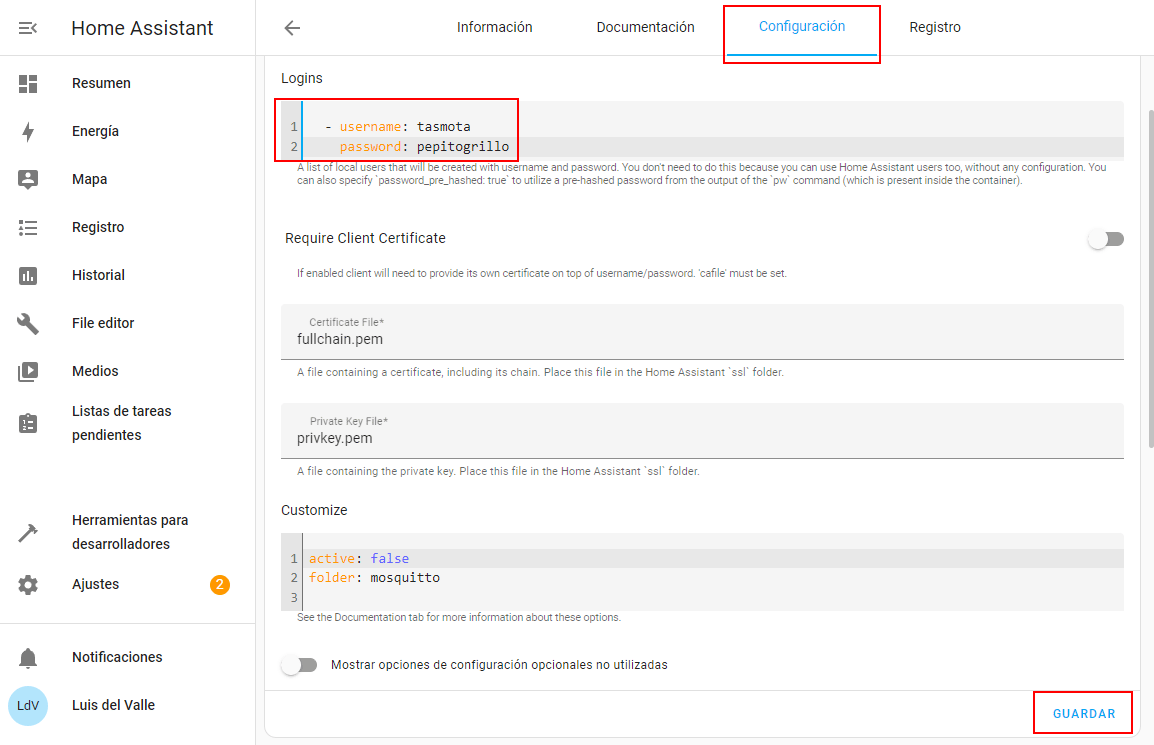
Task: Click the back arrow button
Action: 292,28
